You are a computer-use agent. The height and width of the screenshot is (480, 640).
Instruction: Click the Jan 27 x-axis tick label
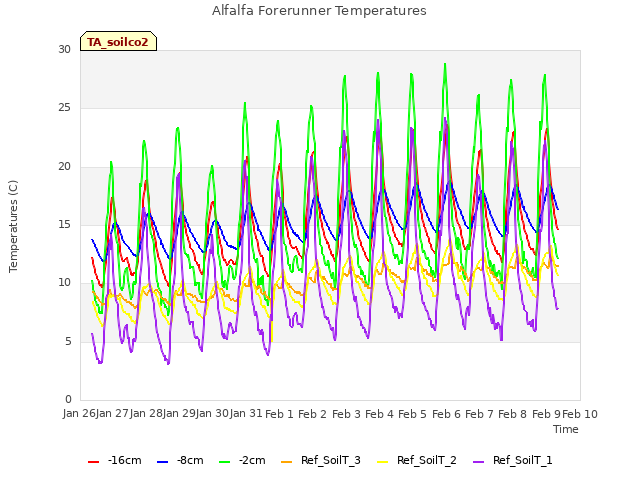point(112,414)
